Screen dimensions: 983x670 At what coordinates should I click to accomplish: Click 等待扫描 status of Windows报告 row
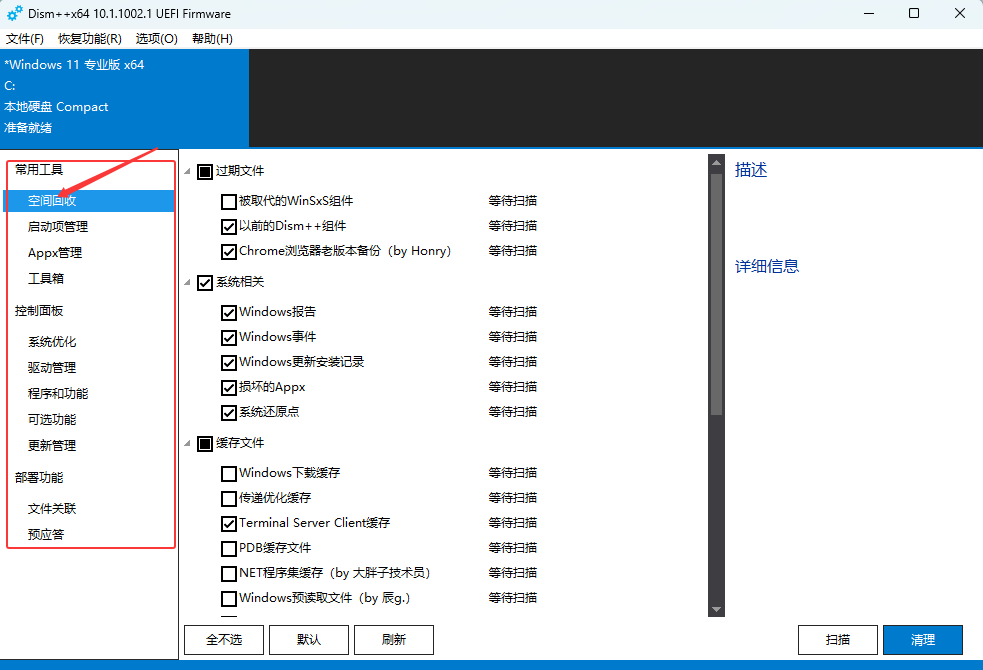point(513,311)
